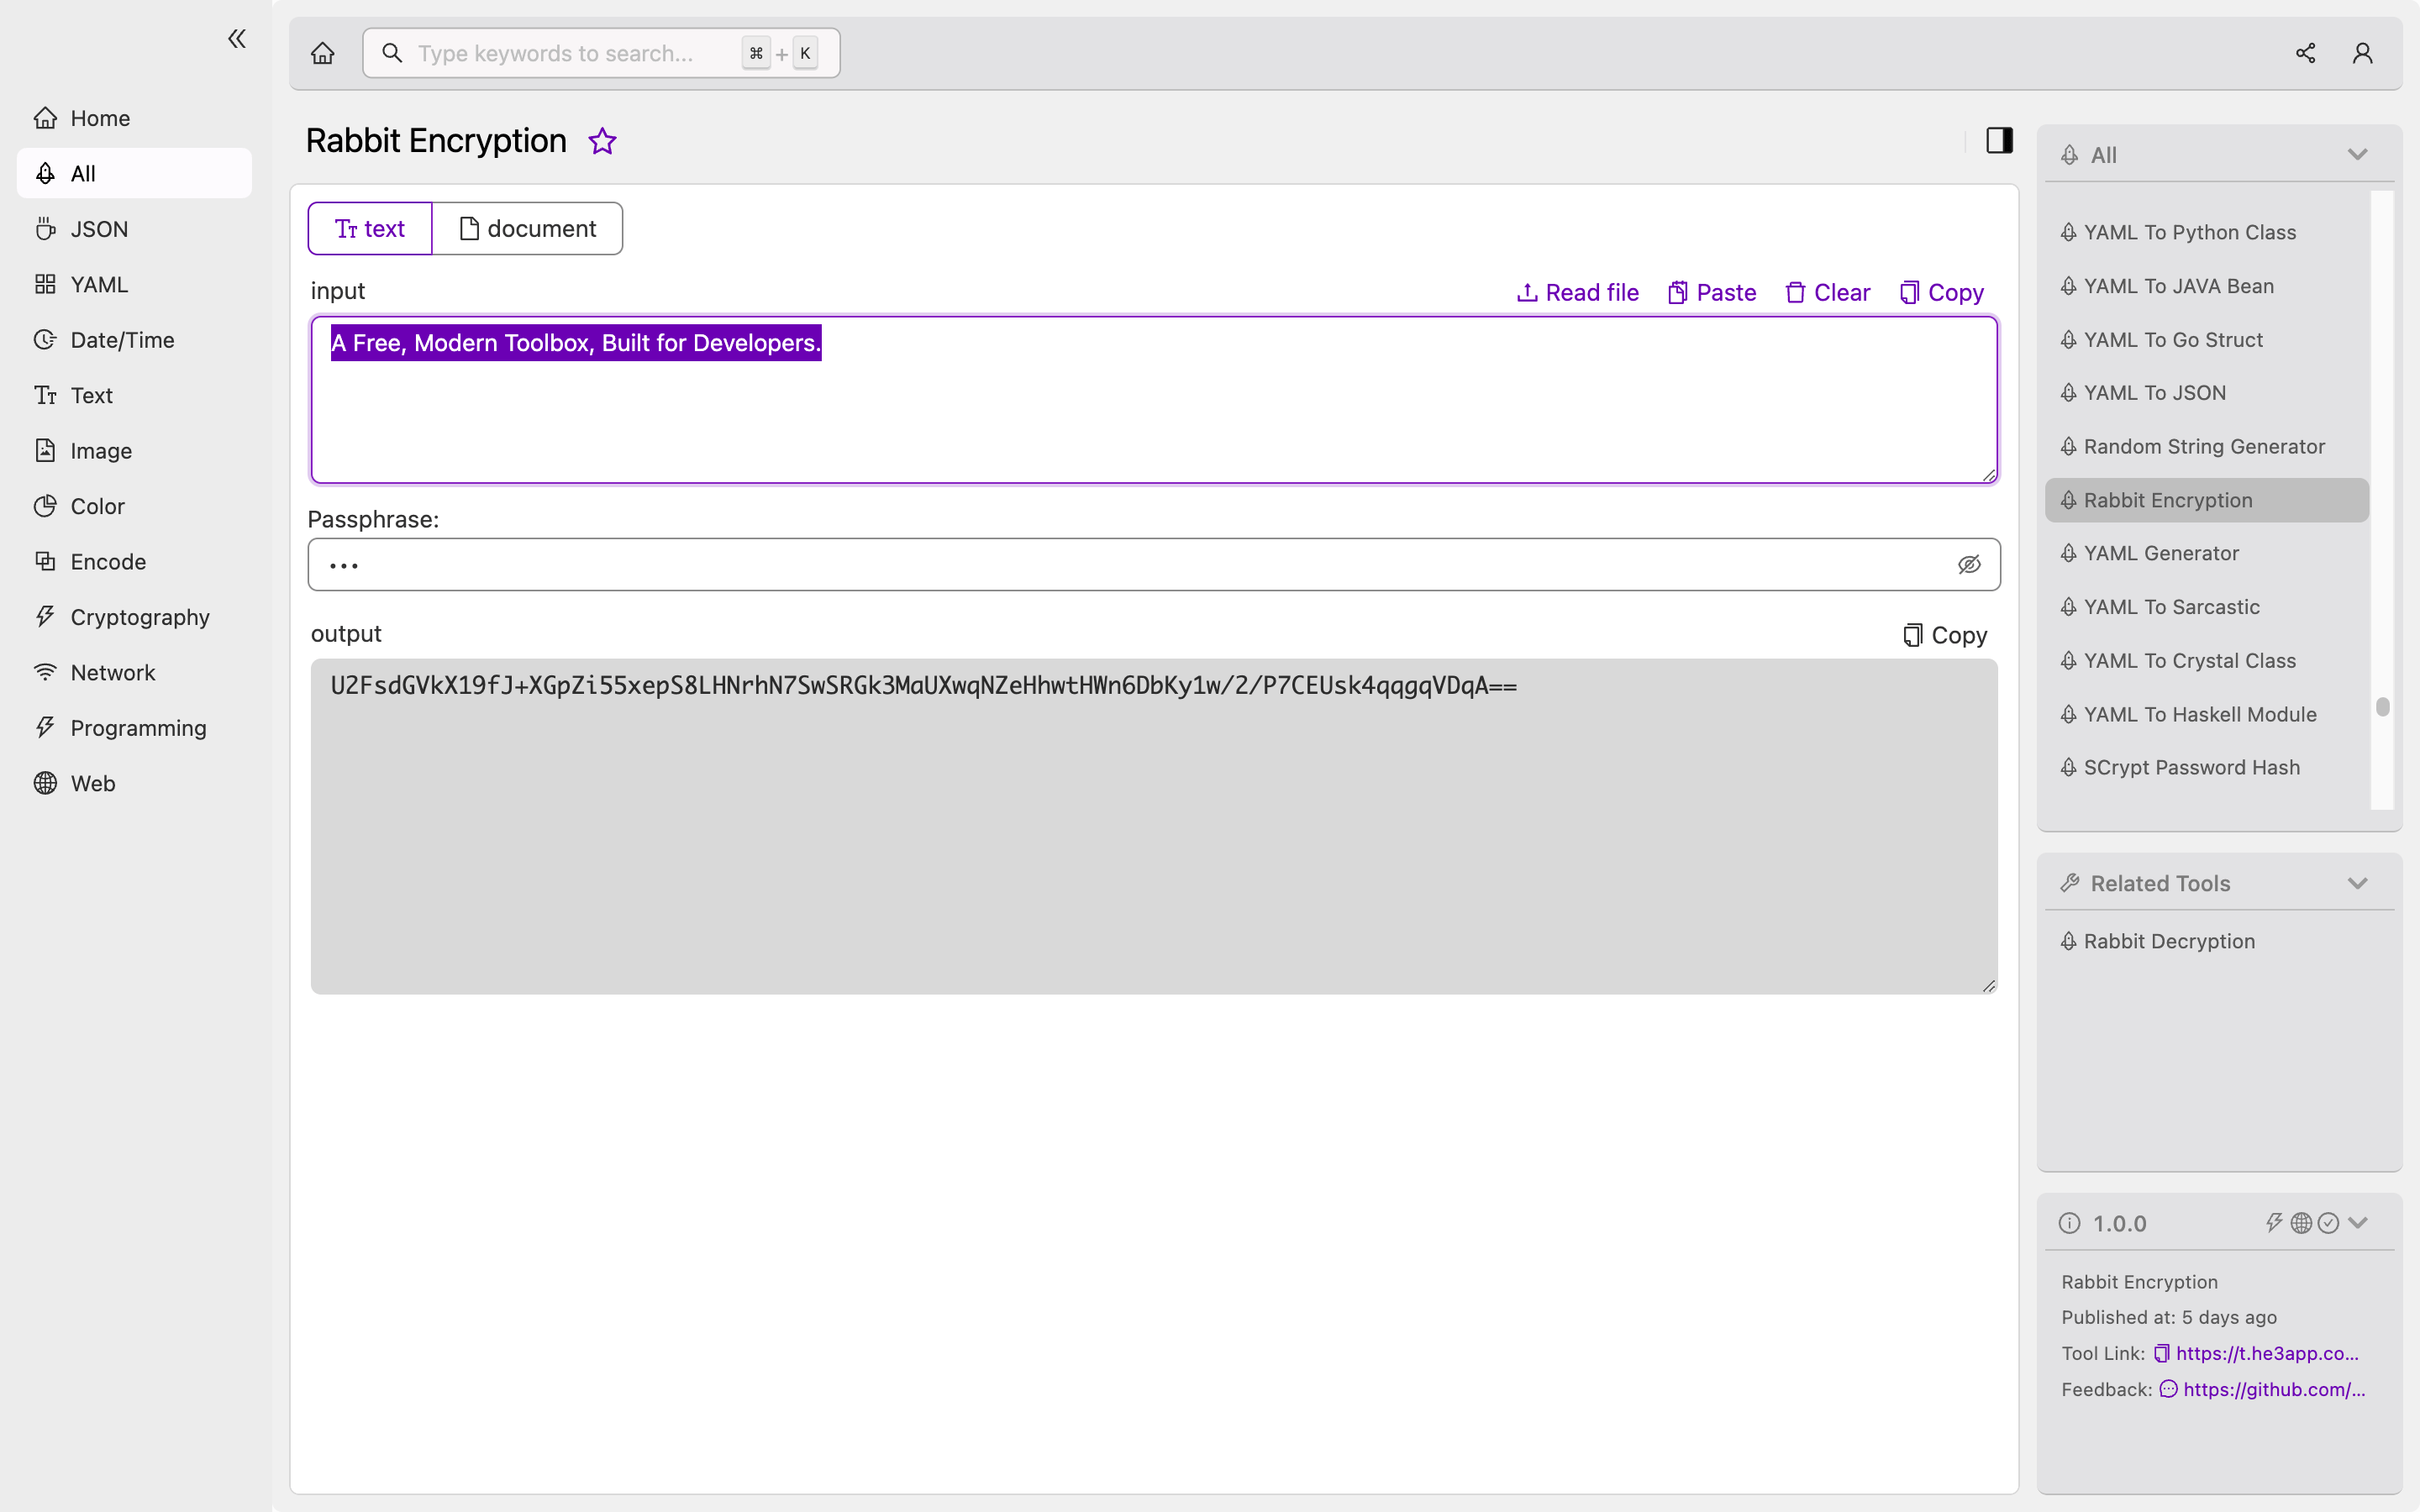This screenshot has width=2420, height=1512.
Task: Click the Random String Generator tool icon
Action: (2070, 446)
